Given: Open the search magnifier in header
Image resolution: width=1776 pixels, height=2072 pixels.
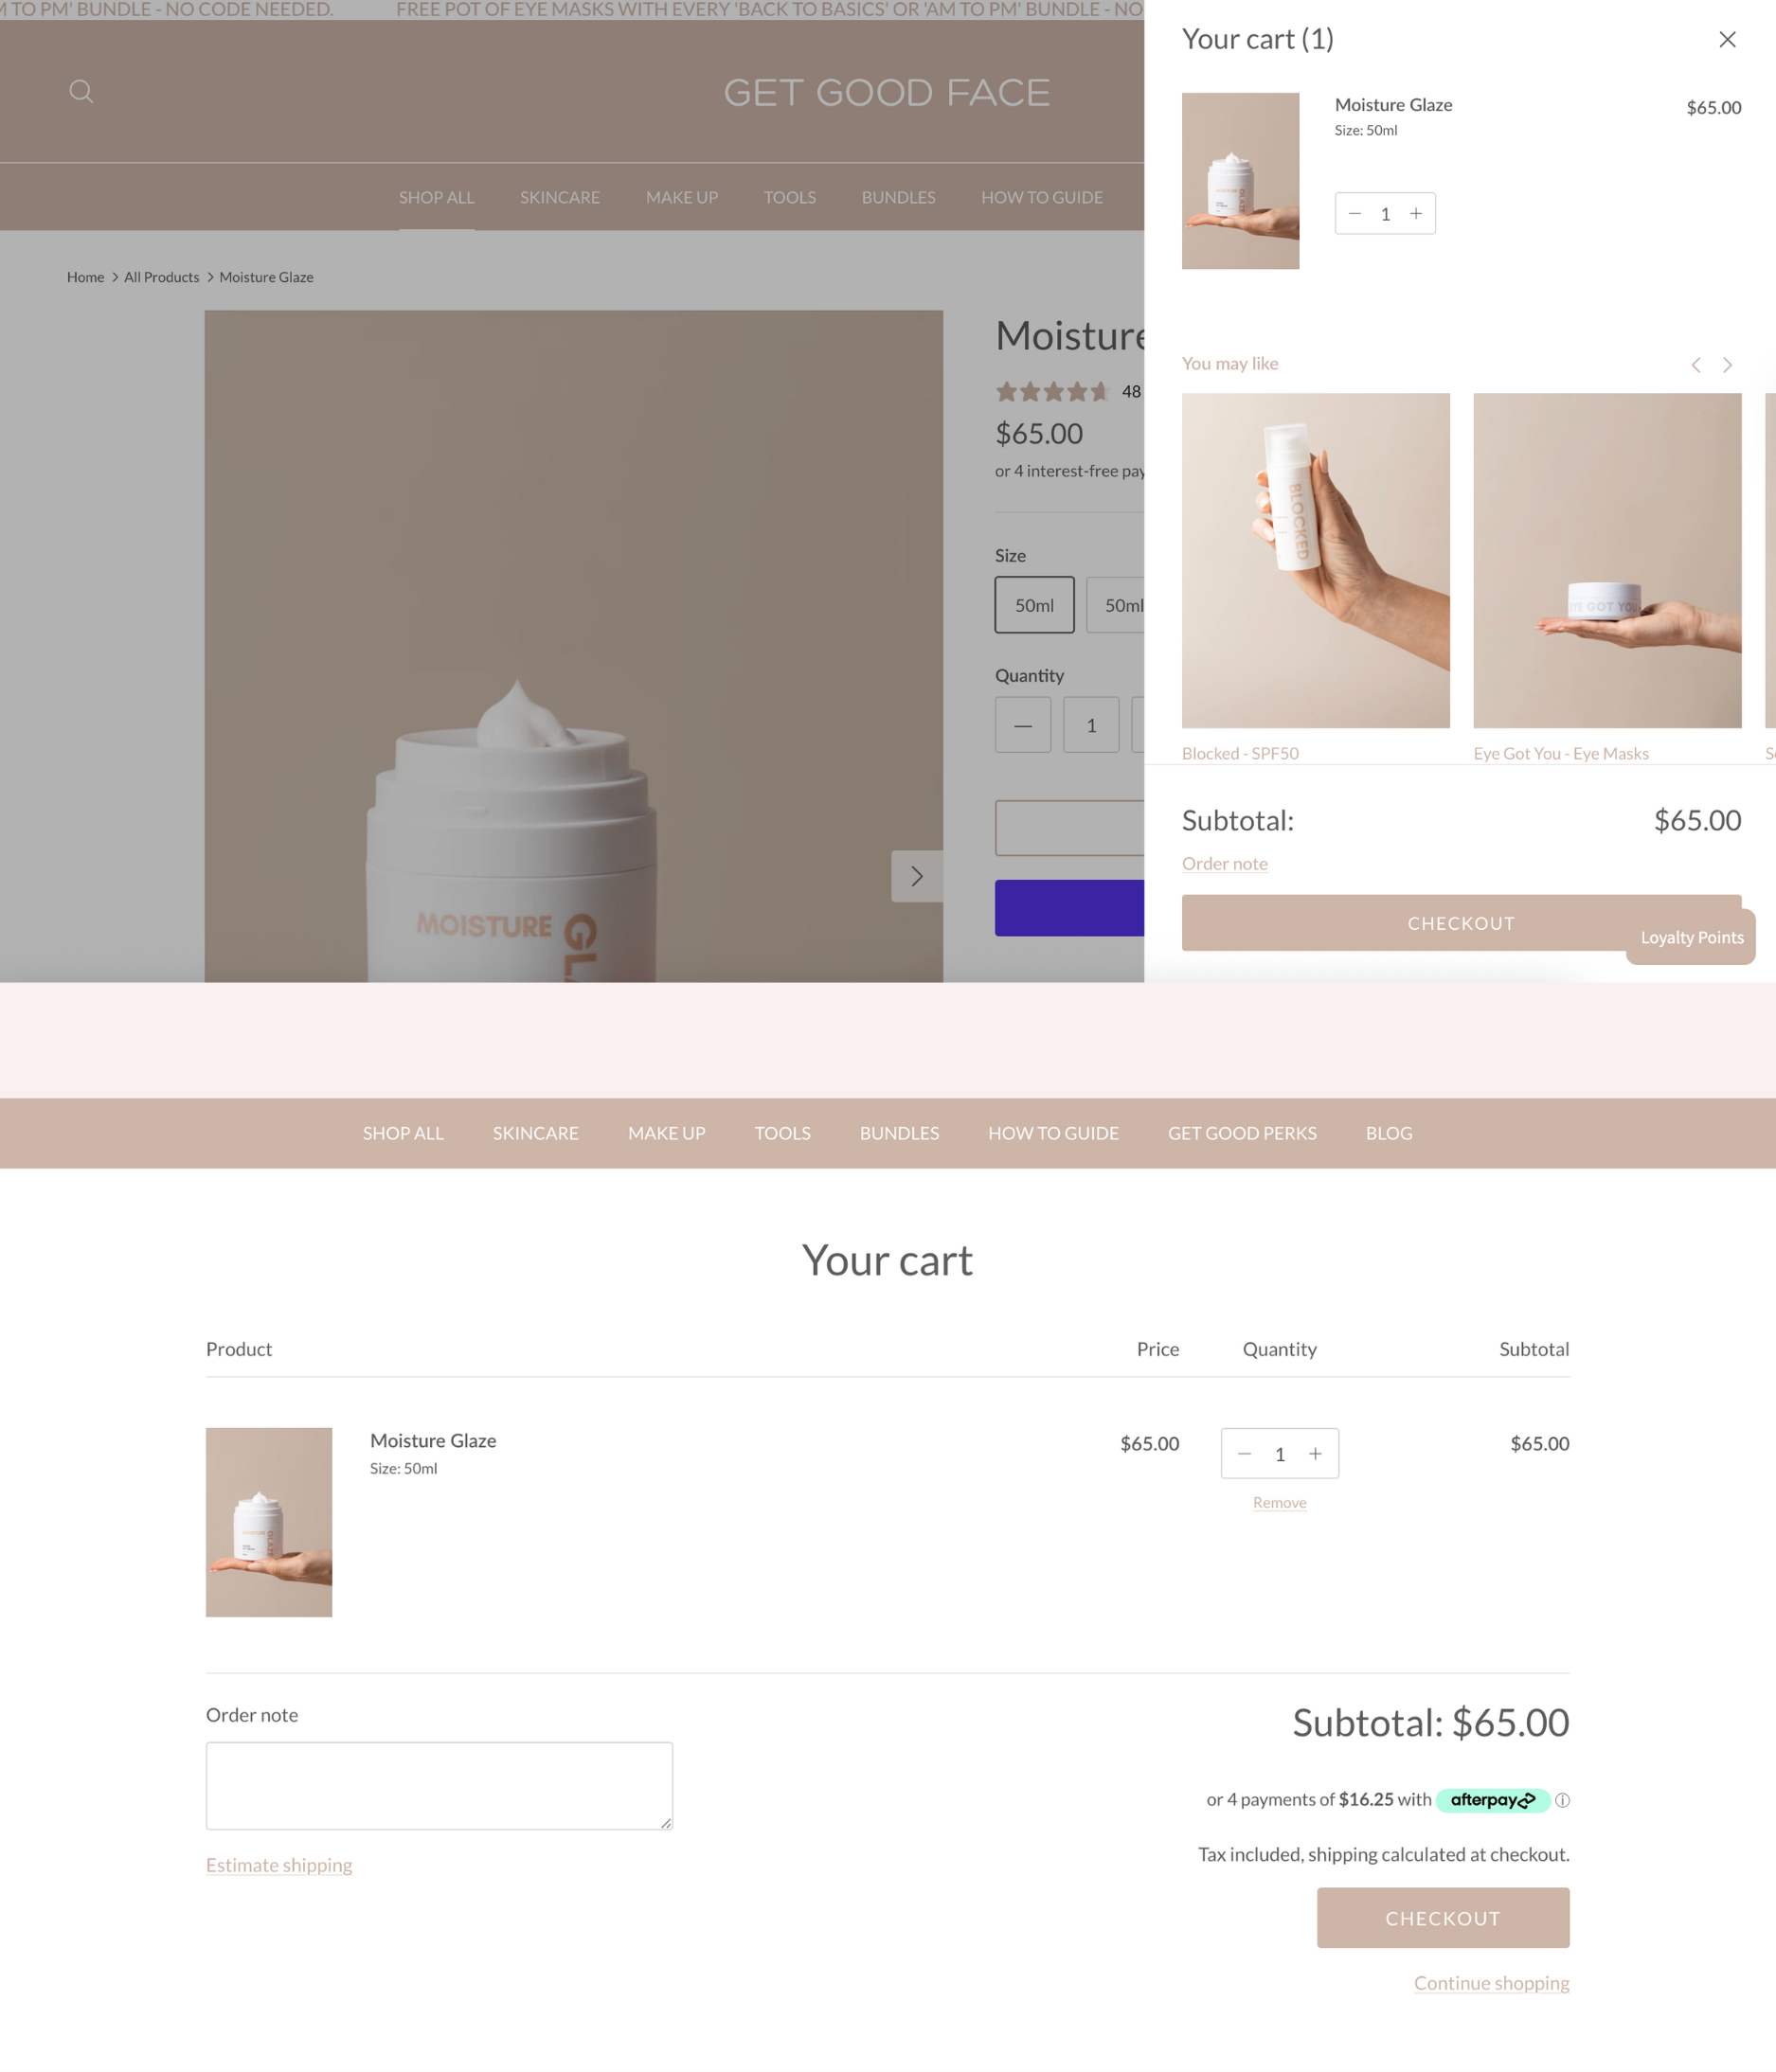Looking at the screenshot, I should point(81,92).
